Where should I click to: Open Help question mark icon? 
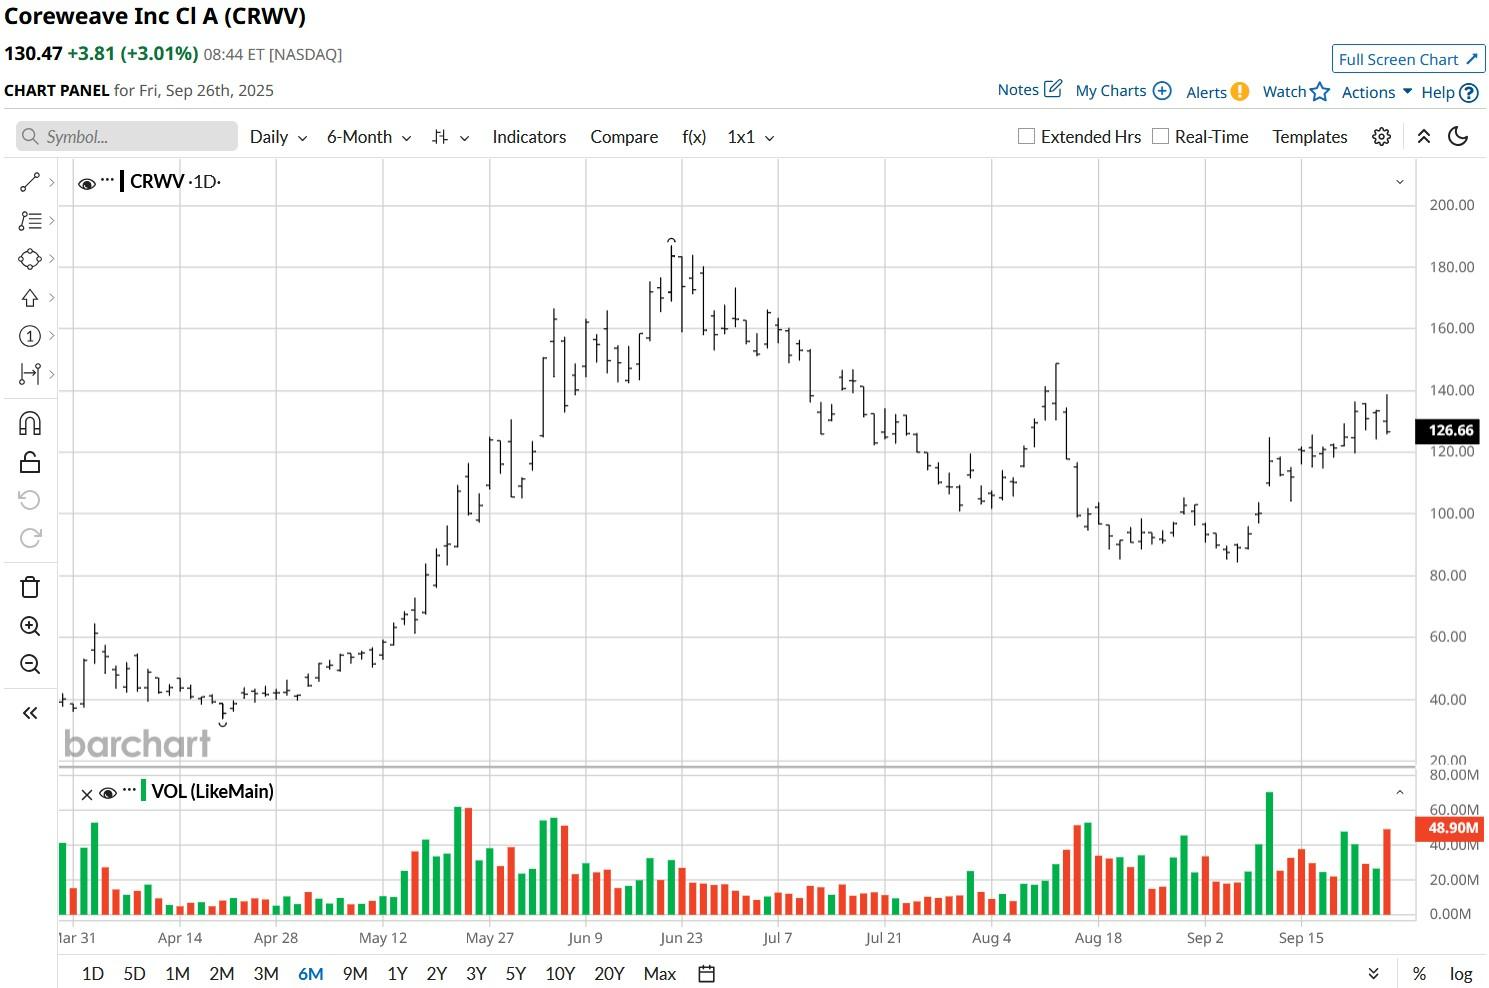pyautogui.click(x=1468, y=92)
